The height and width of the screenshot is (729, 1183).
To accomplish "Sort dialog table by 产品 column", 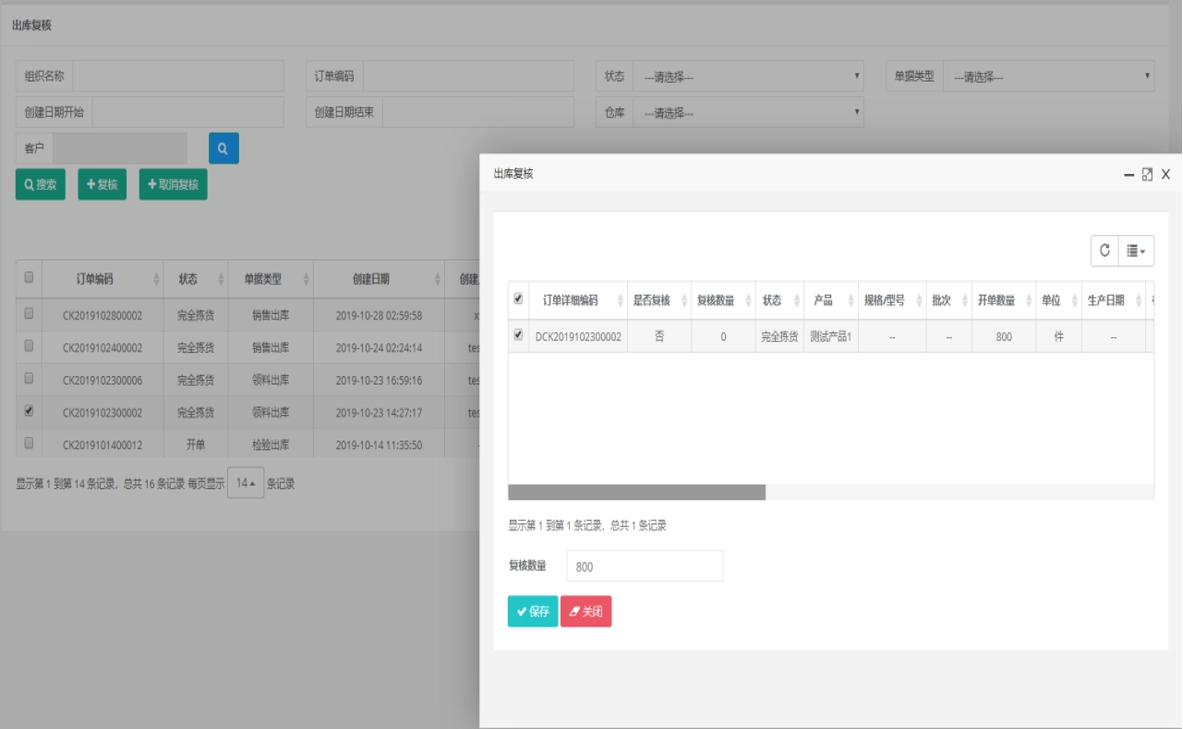I will (831, 300).
